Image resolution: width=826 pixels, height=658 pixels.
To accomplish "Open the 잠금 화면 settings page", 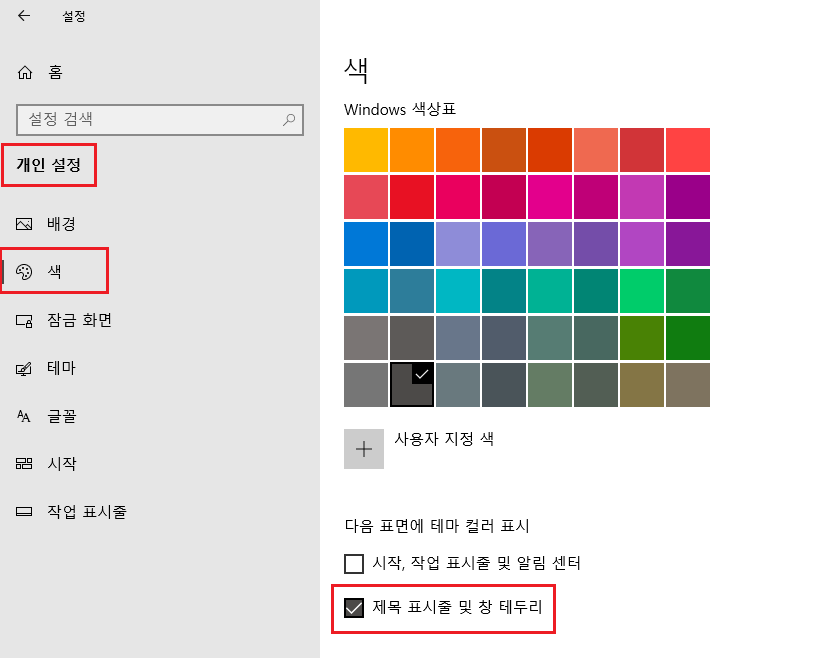I will click(x=80, y=320).
